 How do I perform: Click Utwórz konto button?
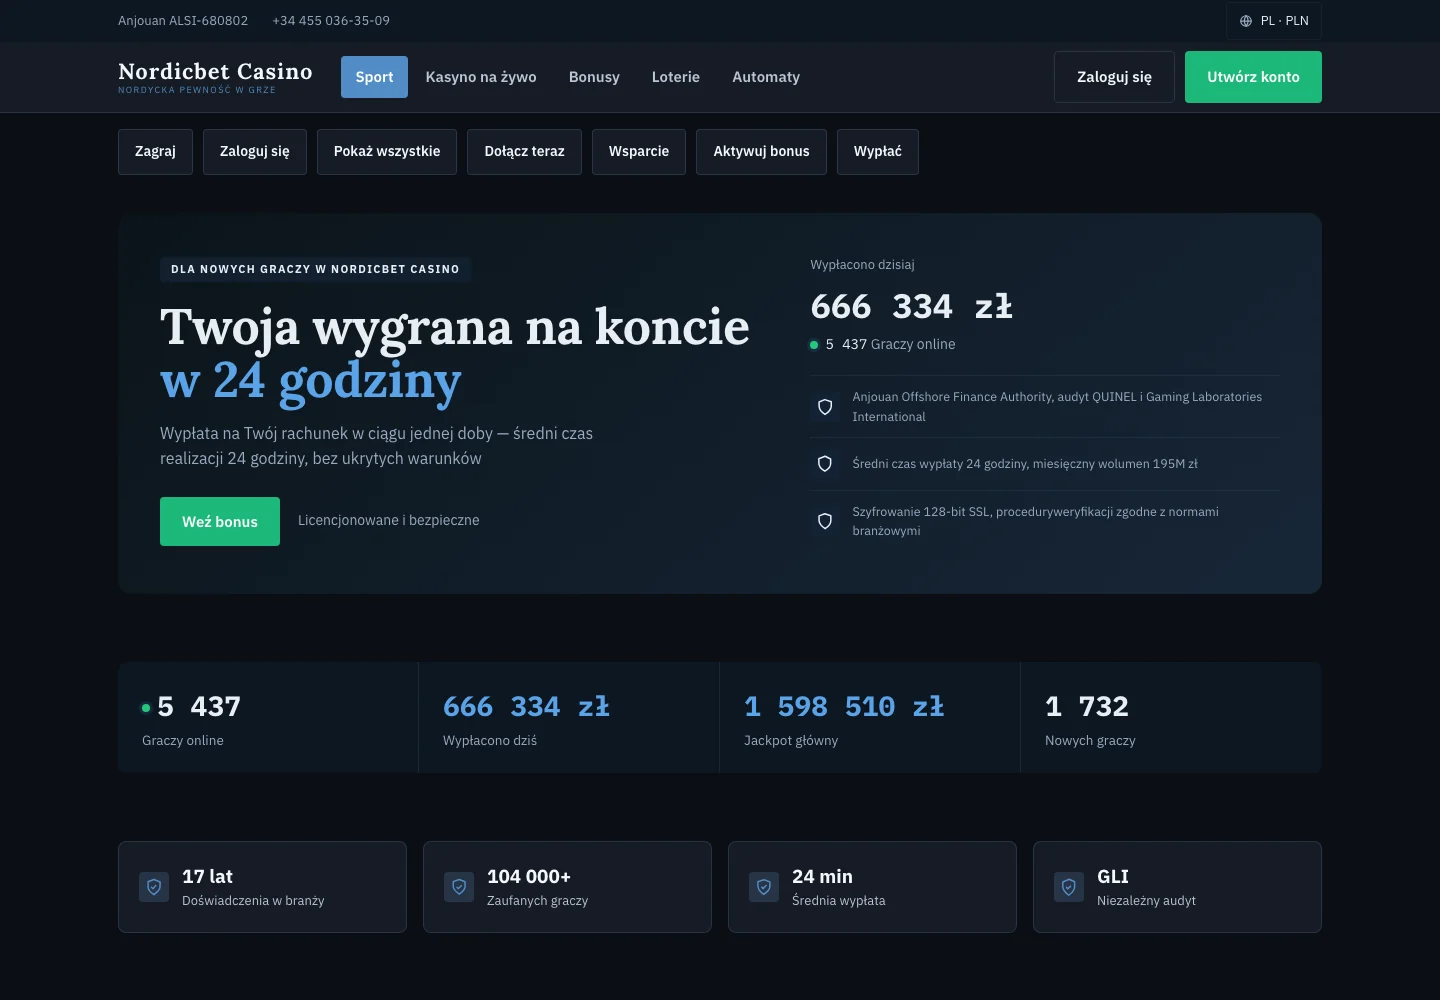click(1253, 77)
